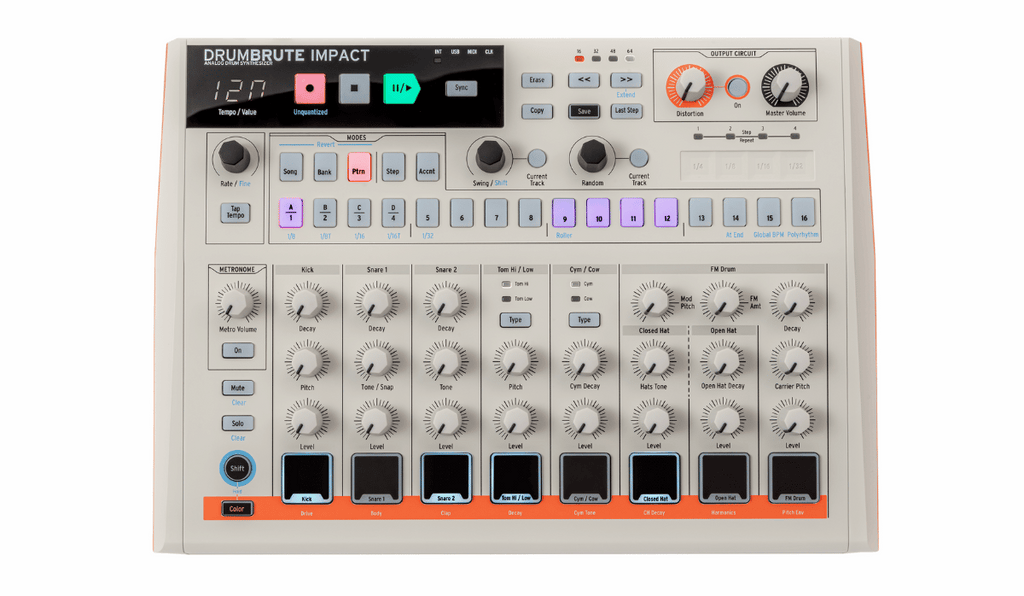Click step button A / 1

point(291,213)
